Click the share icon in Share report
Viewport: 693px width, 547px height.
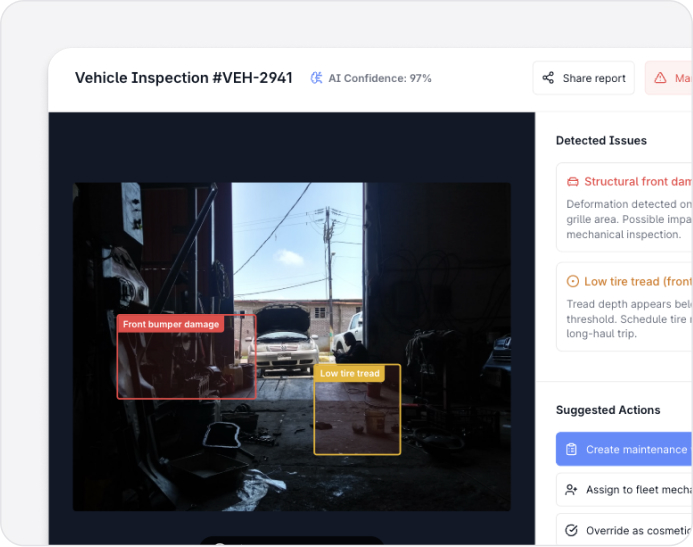(548, 78)
